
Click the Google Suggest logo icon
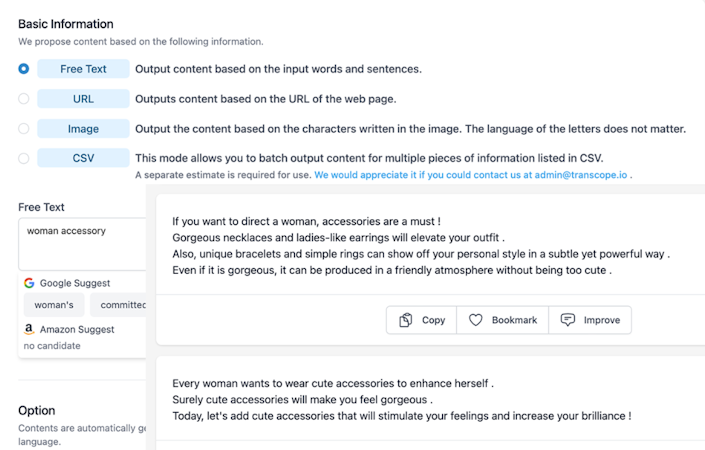(x=29, y=283)
